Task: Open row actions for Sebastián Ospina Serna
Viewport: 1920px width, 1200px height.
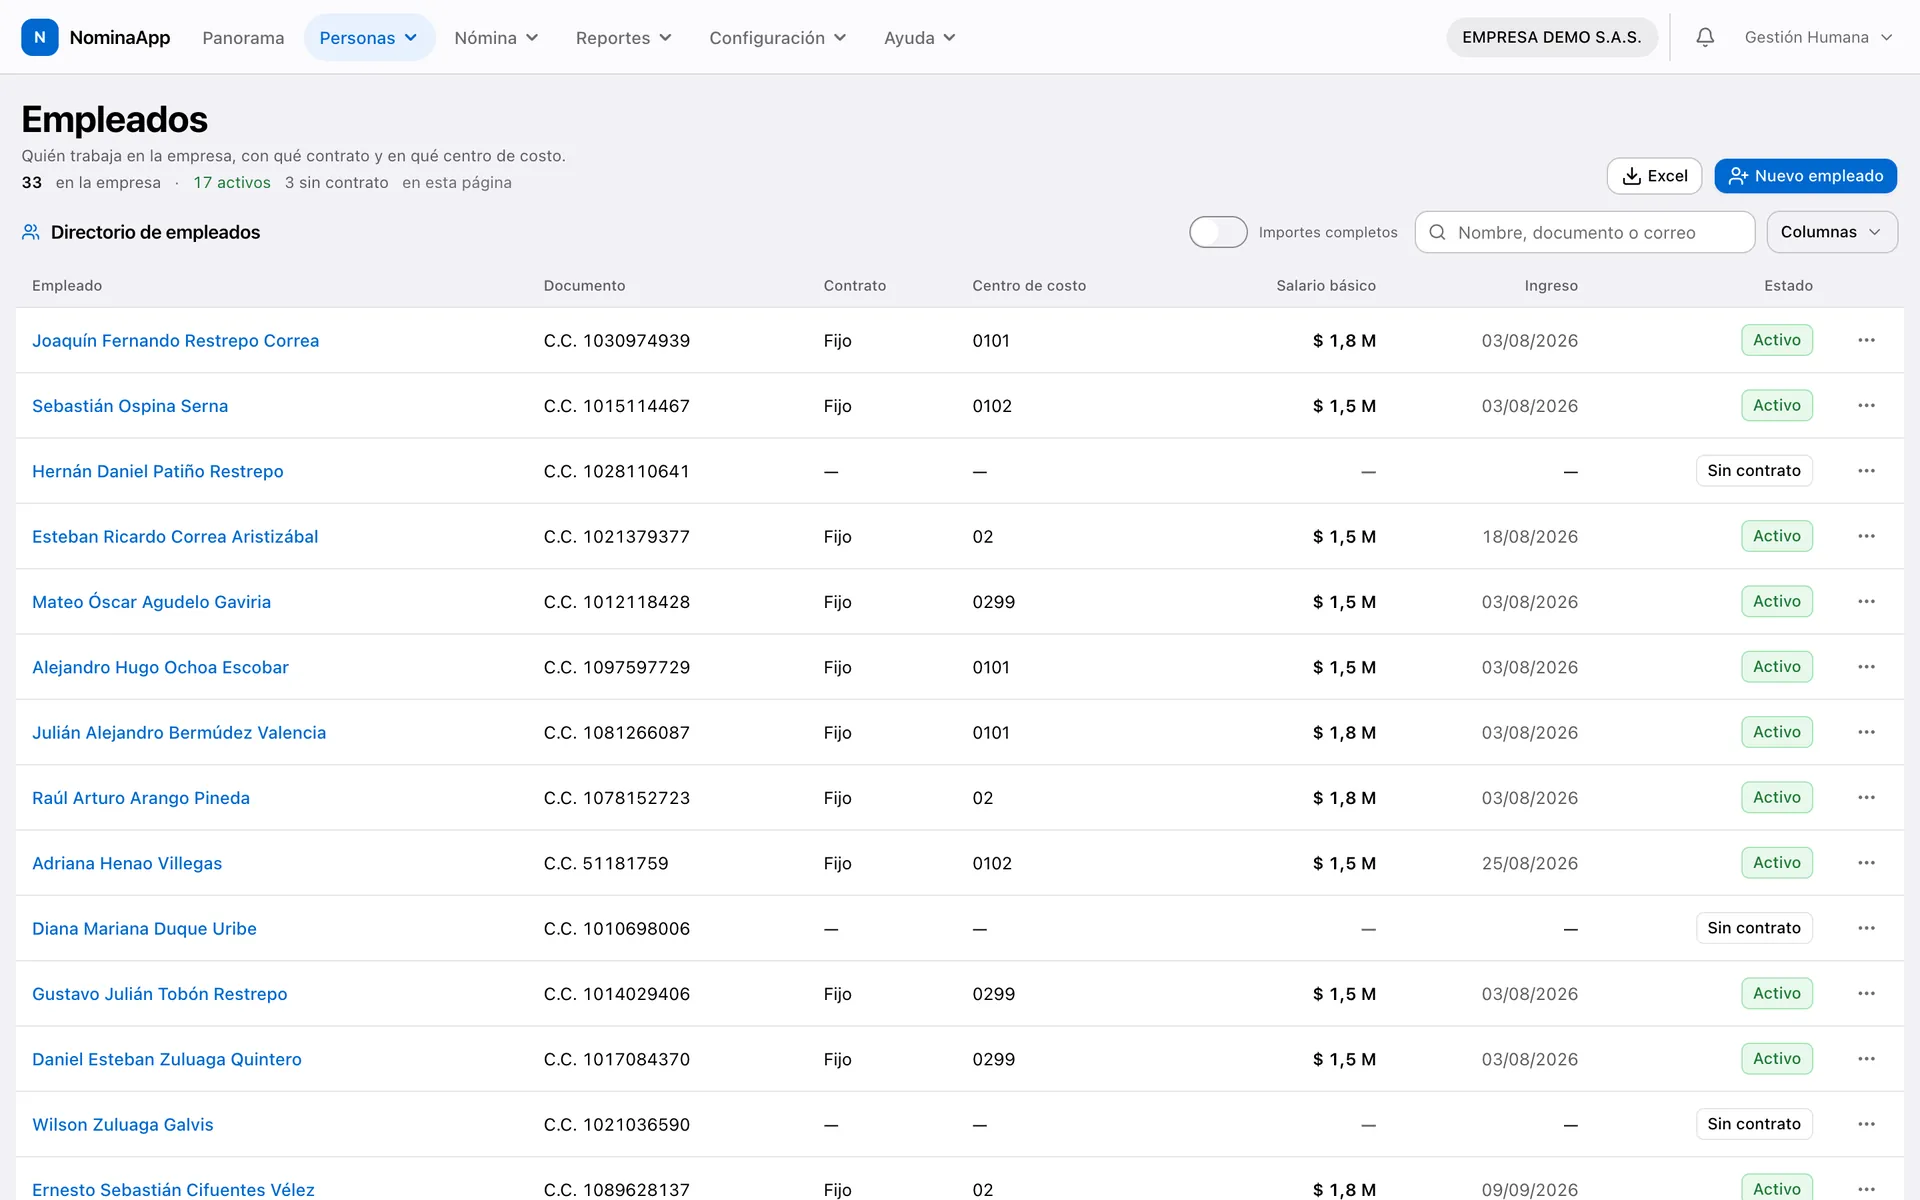Action: point(1866,405)
